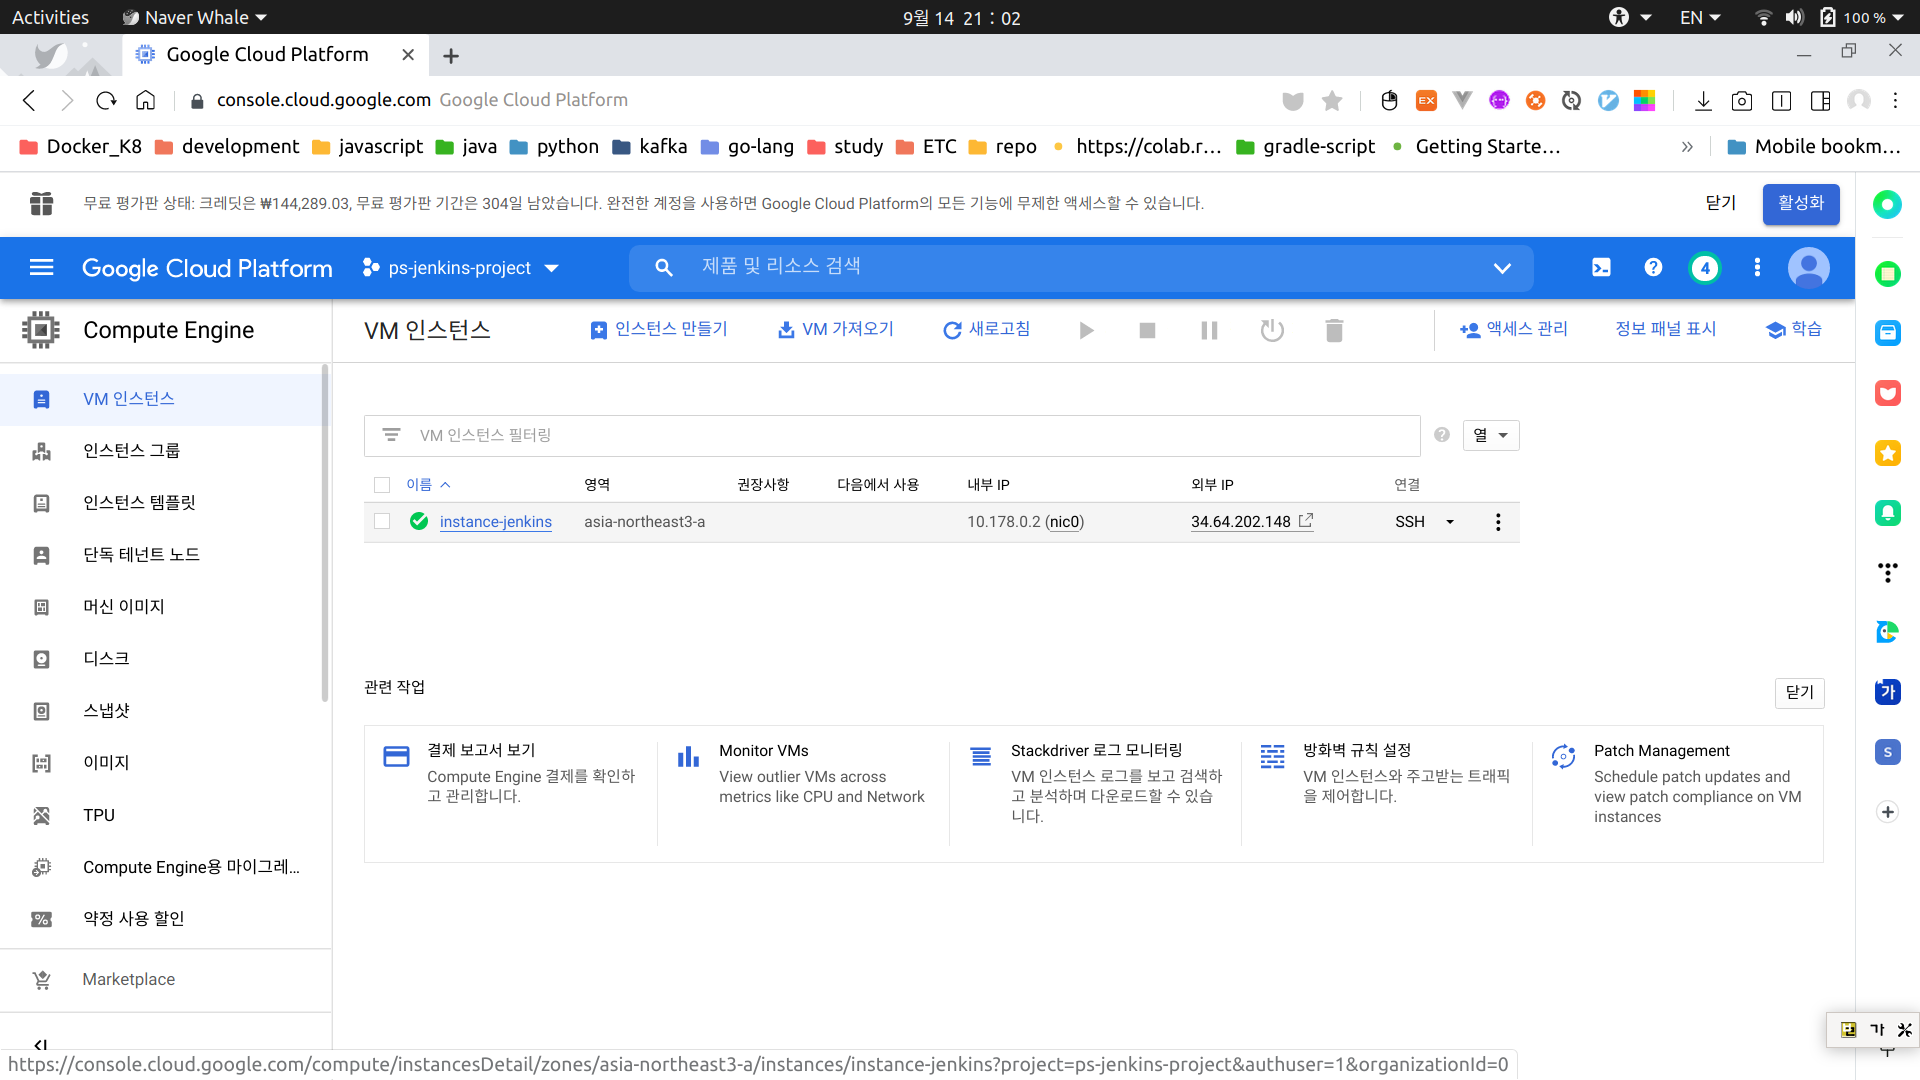
Task: Open 인스턴스 그룹 in sidebar menu
Action: pyautogui.click(x=131, y=450)
